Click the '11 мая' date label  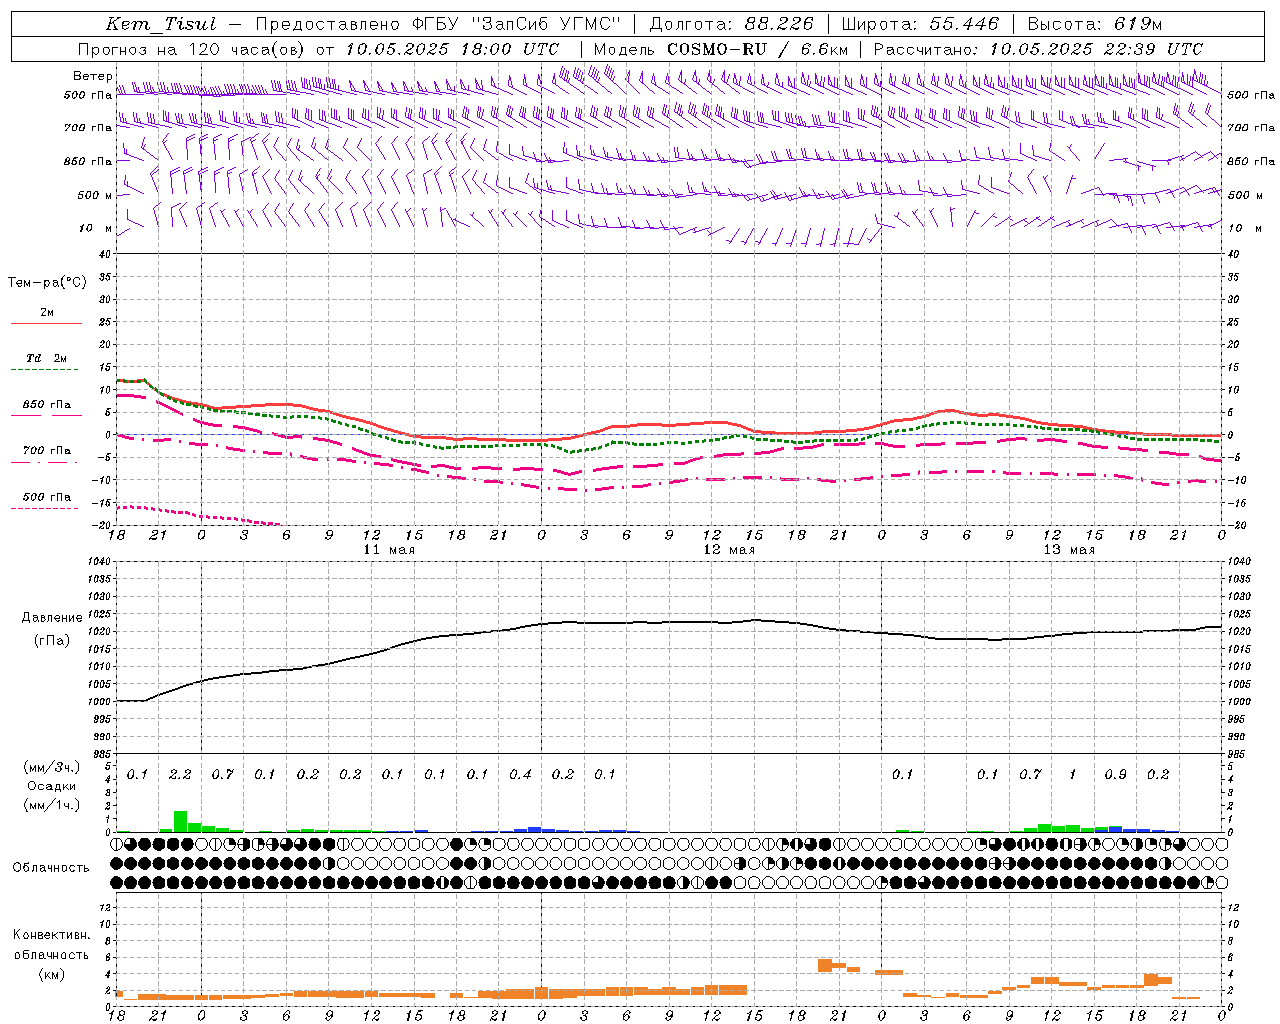click(x=388, y=550)
